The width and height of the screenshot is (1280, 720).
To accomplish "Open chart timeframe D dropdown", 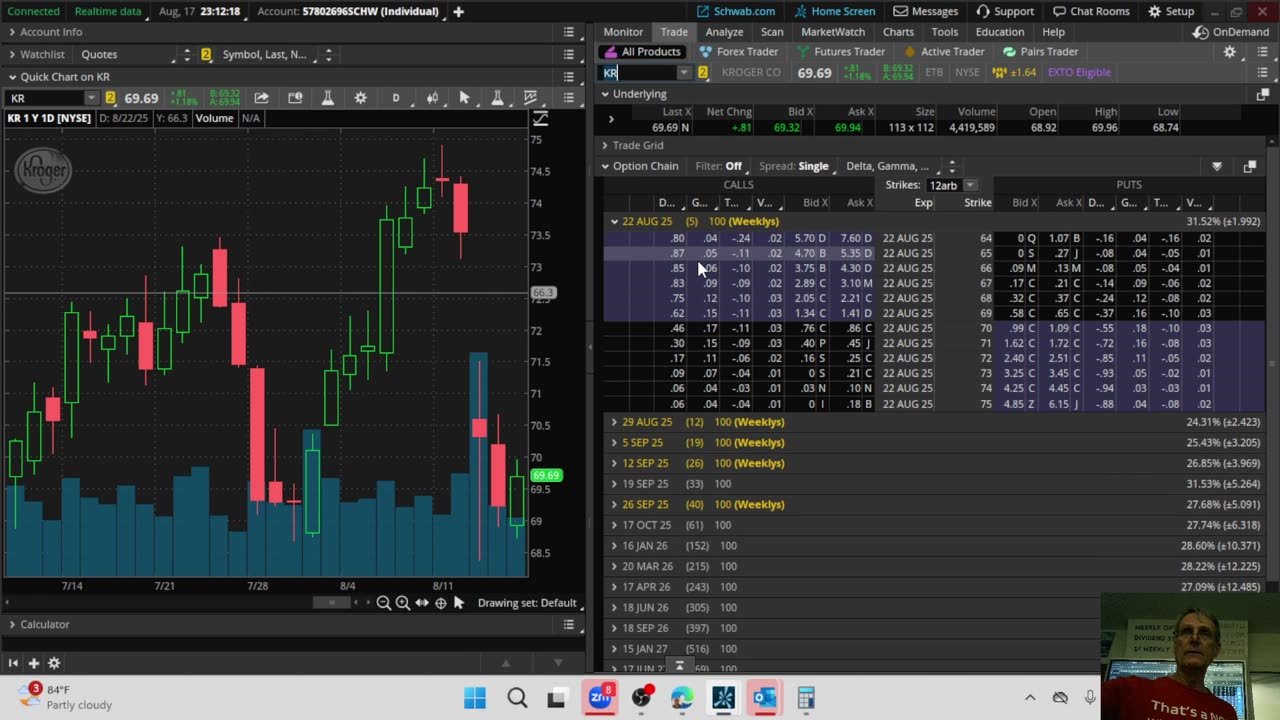I will click(x=396, y=98).
